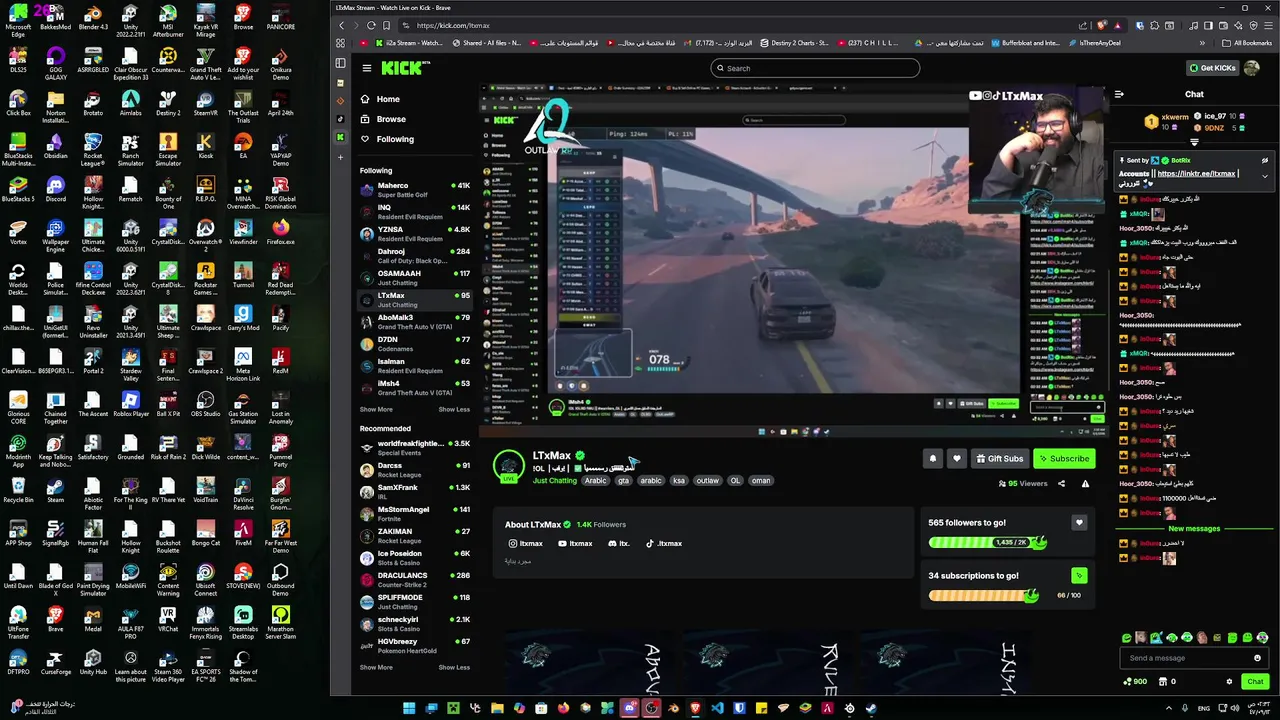
Task: Click the report warning triangle icon
Action: point(1085,484)
